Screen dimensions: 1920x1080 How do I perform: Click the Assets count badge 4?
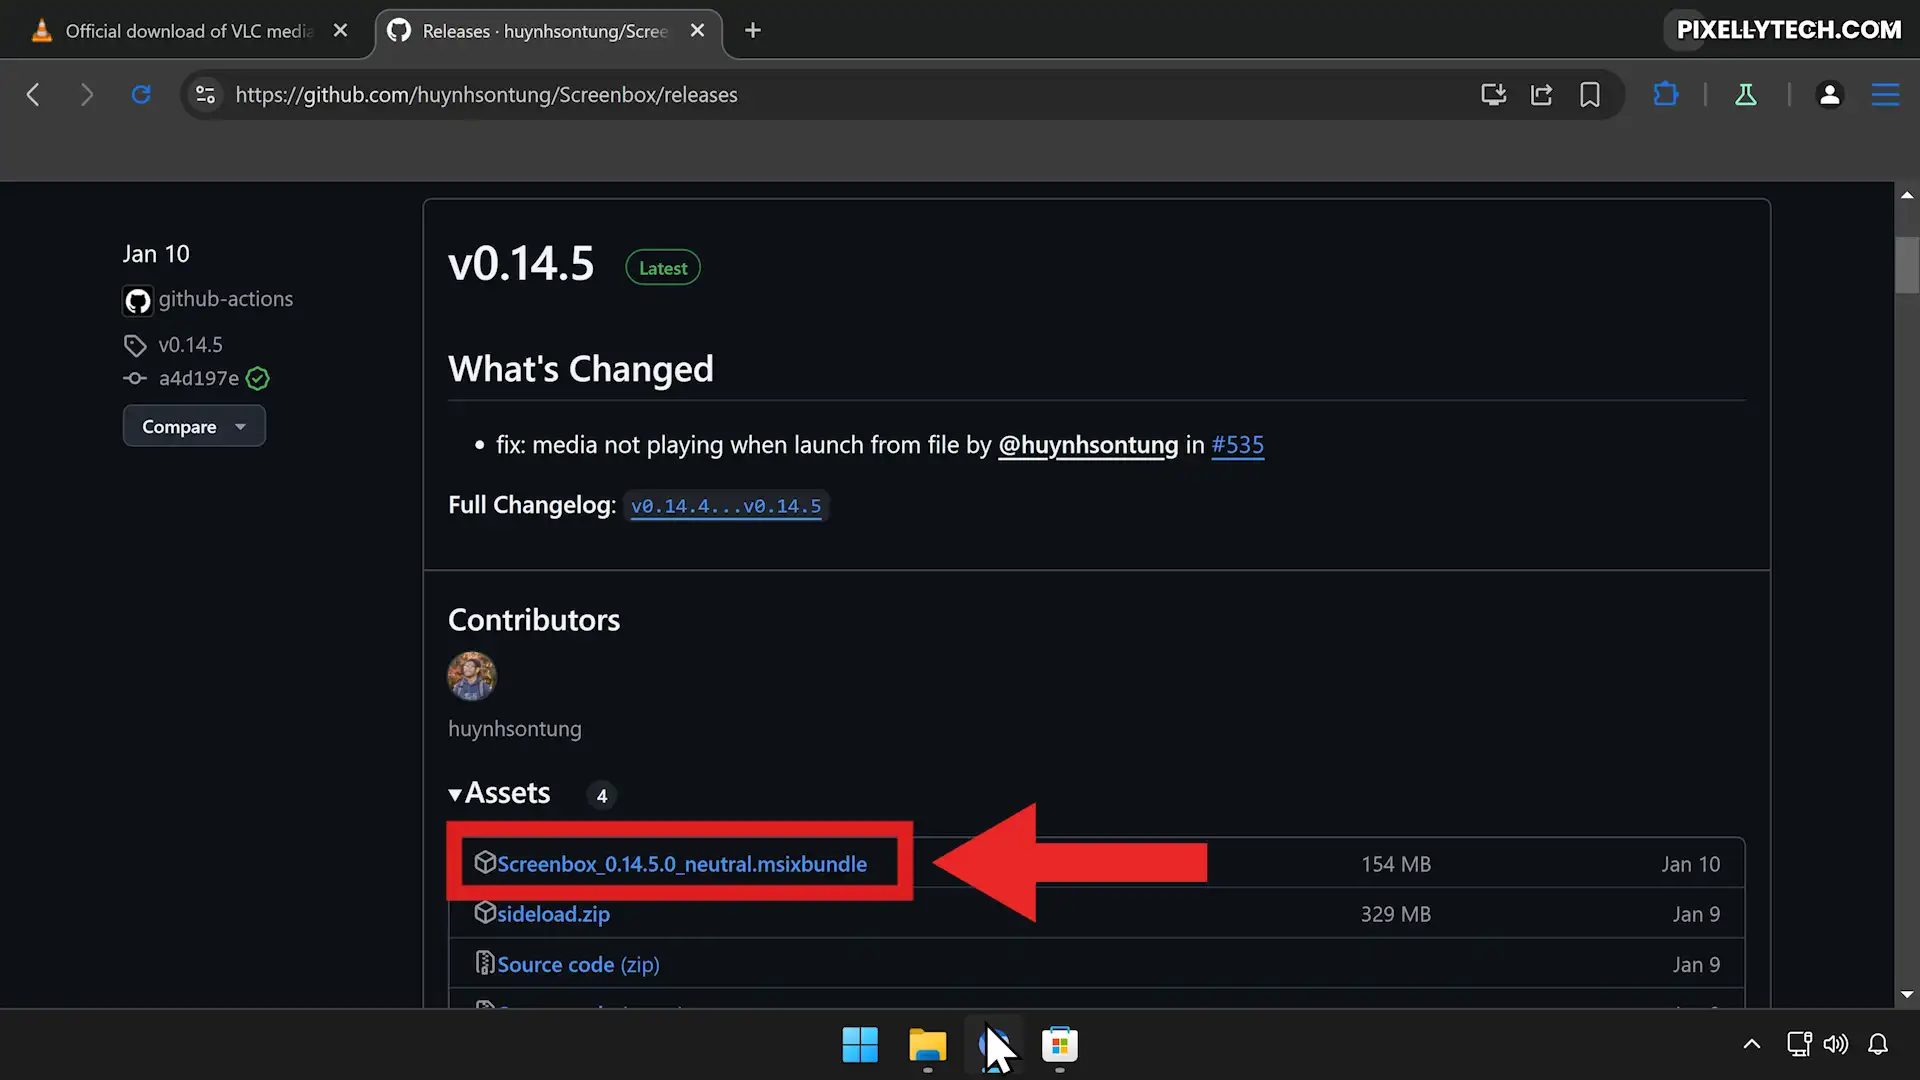pos(601,795)
